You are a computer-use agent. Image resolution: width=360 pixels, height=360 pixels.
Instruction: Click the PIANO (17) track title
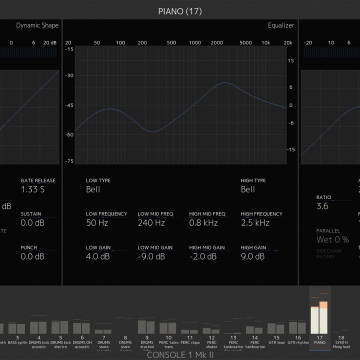(180, 11)
